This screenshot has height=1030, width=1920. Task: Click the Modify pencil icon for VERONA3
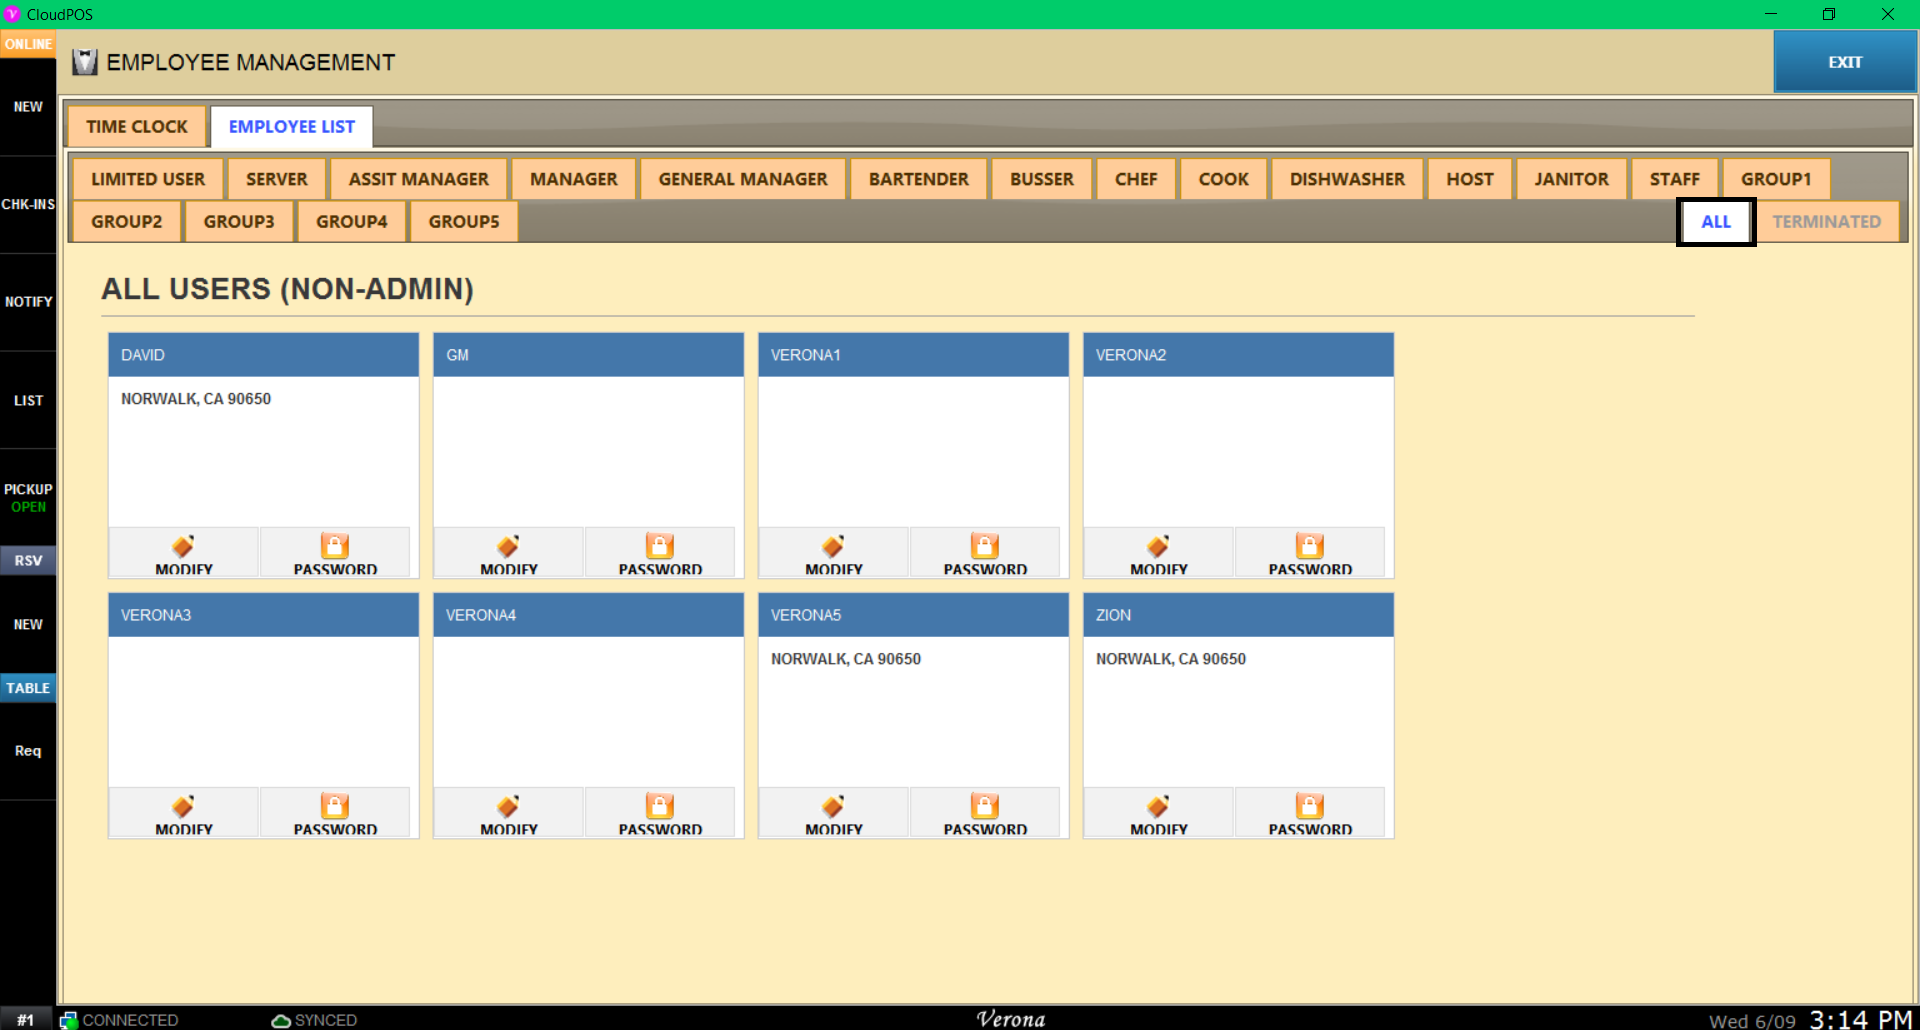click(183, 806)
